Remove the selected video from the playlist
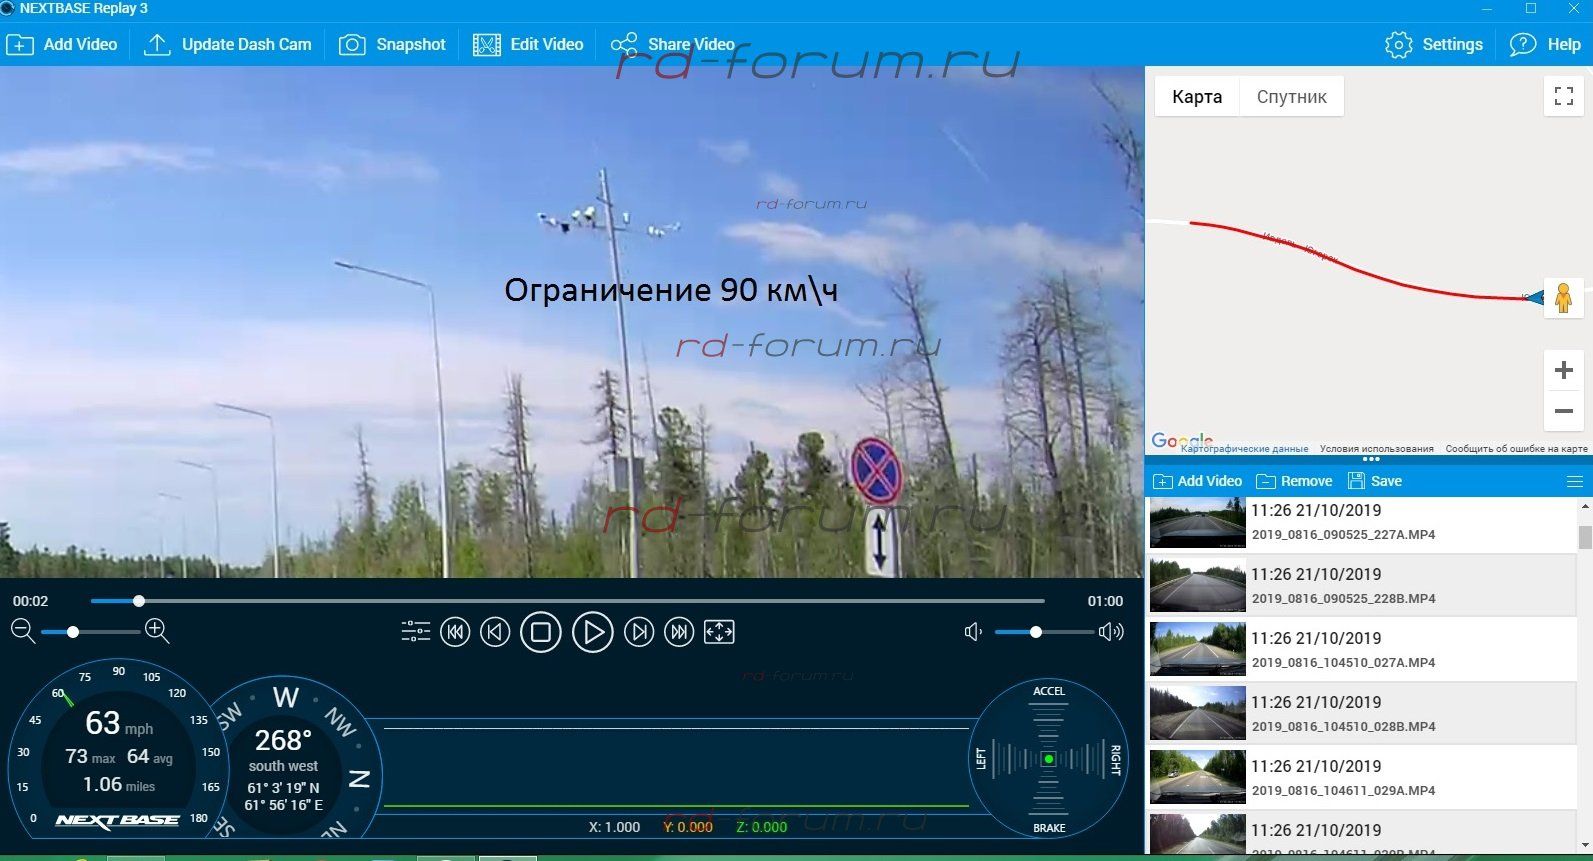1593x861 pixels. coord(1294,481)
